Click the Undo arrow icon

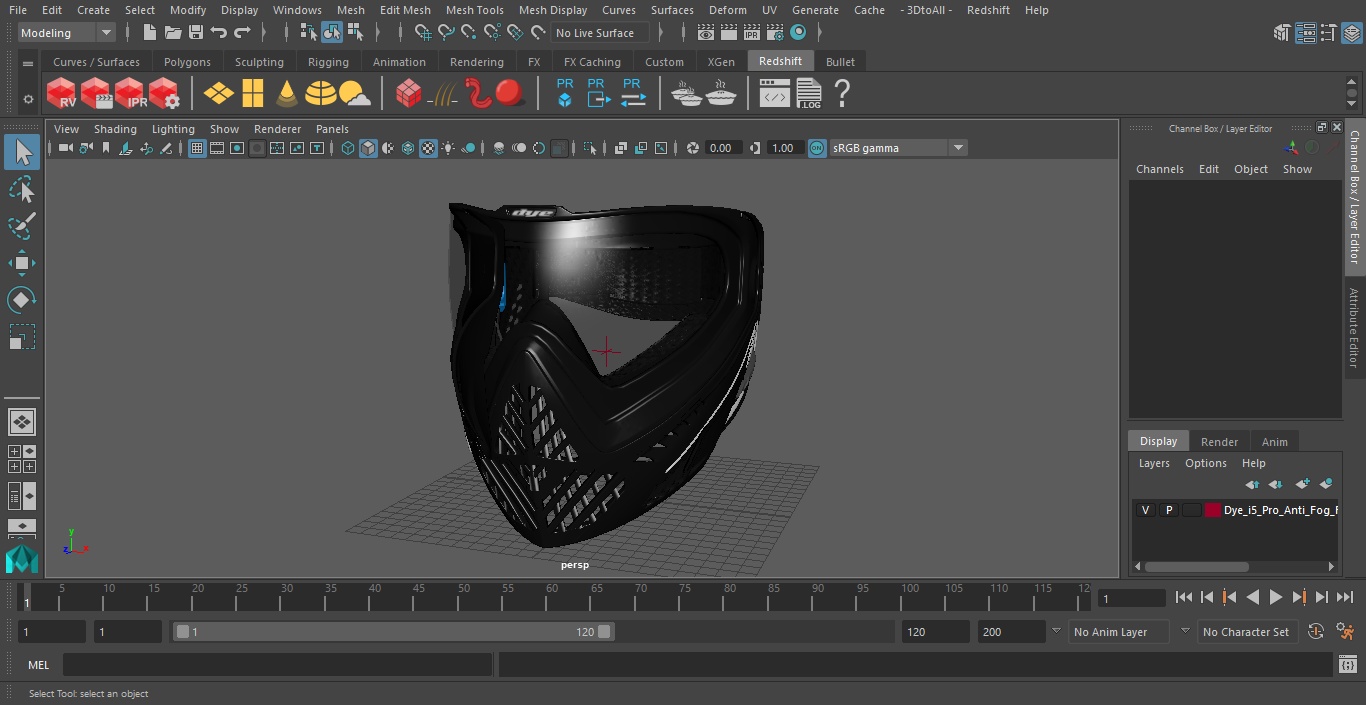coord(219,33)
